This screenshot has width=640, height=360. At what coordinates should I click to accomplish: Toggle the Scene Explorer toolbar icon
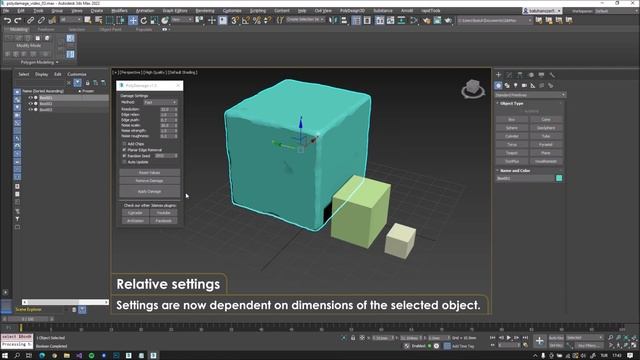[x=356, y=20]
